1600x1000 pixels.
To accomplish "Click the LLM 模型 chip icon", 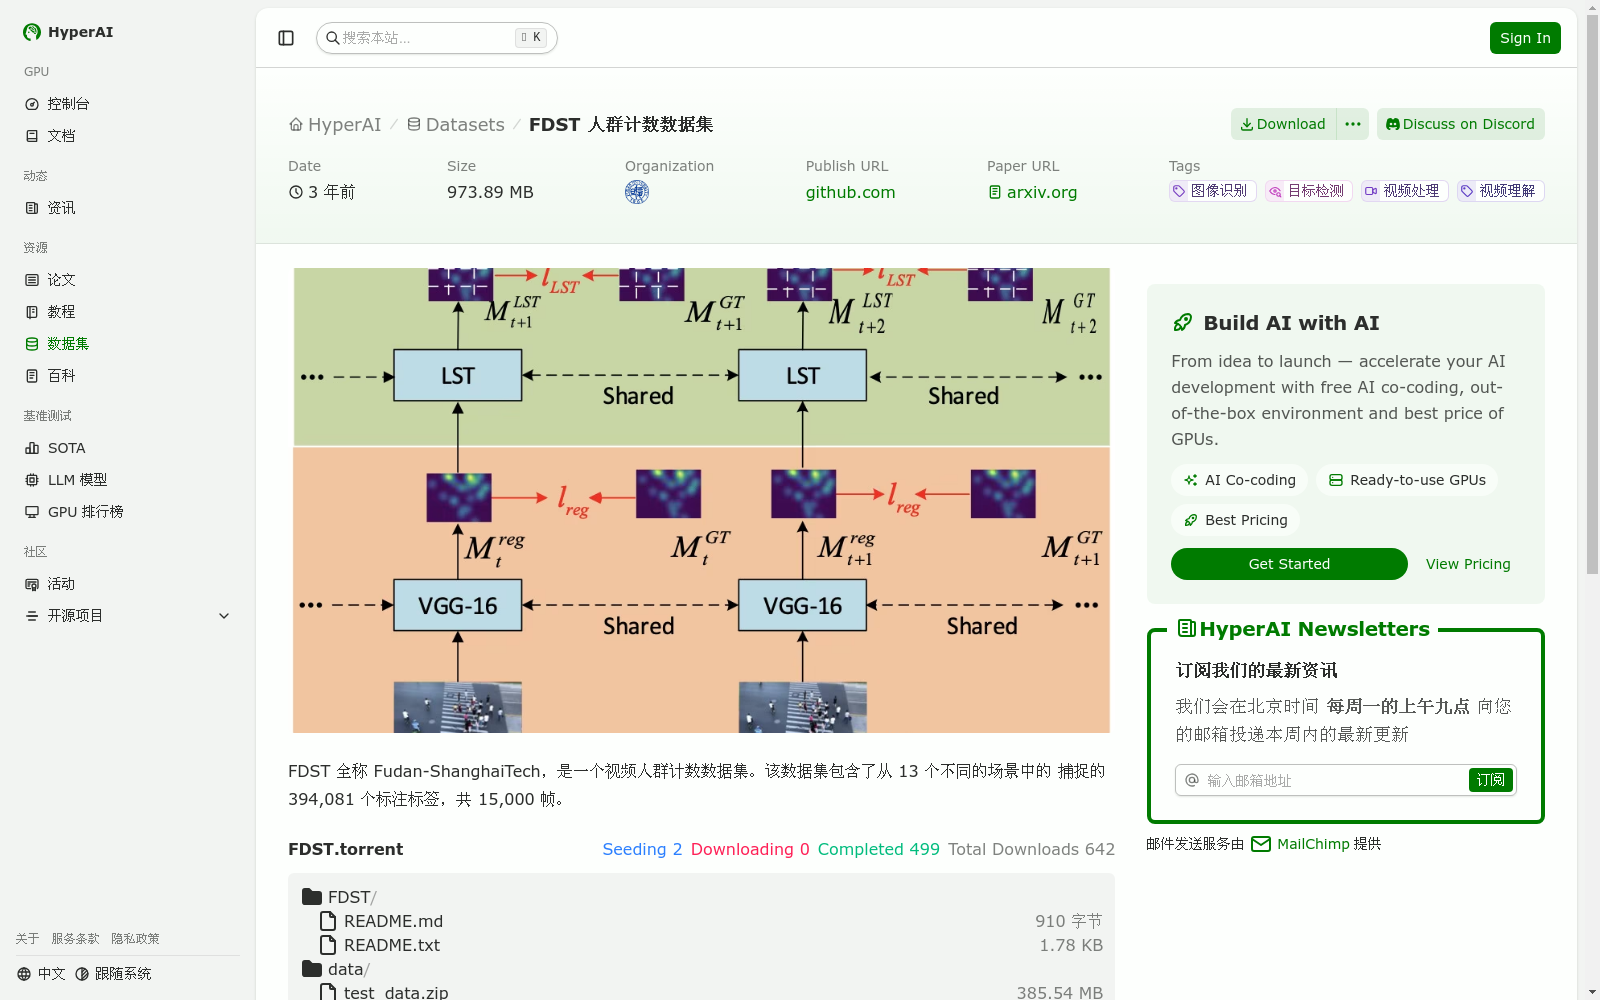I will point(32,480).
